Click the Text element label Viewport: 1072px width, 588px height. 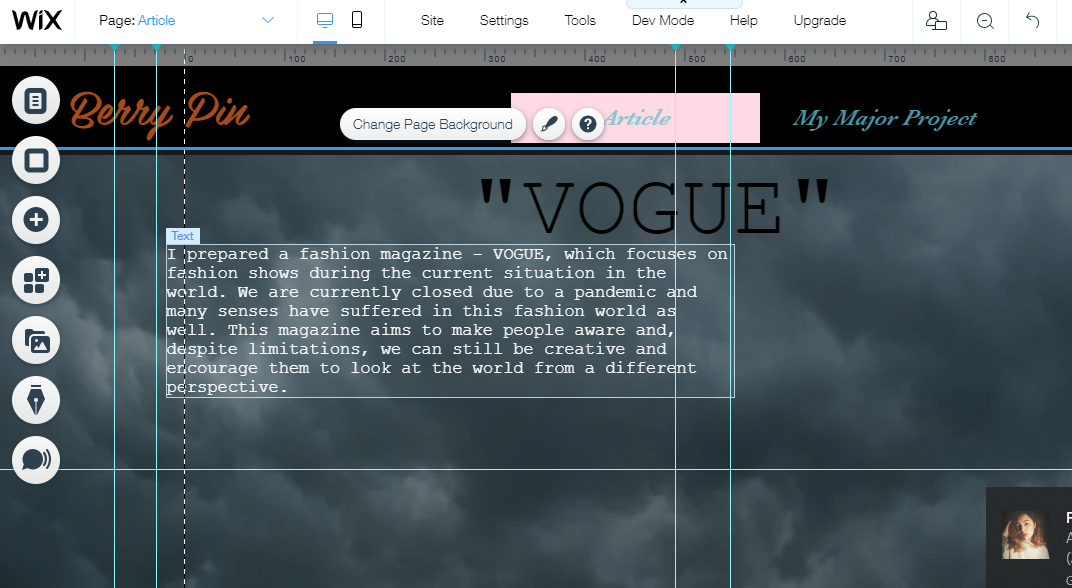coord(183,236)
